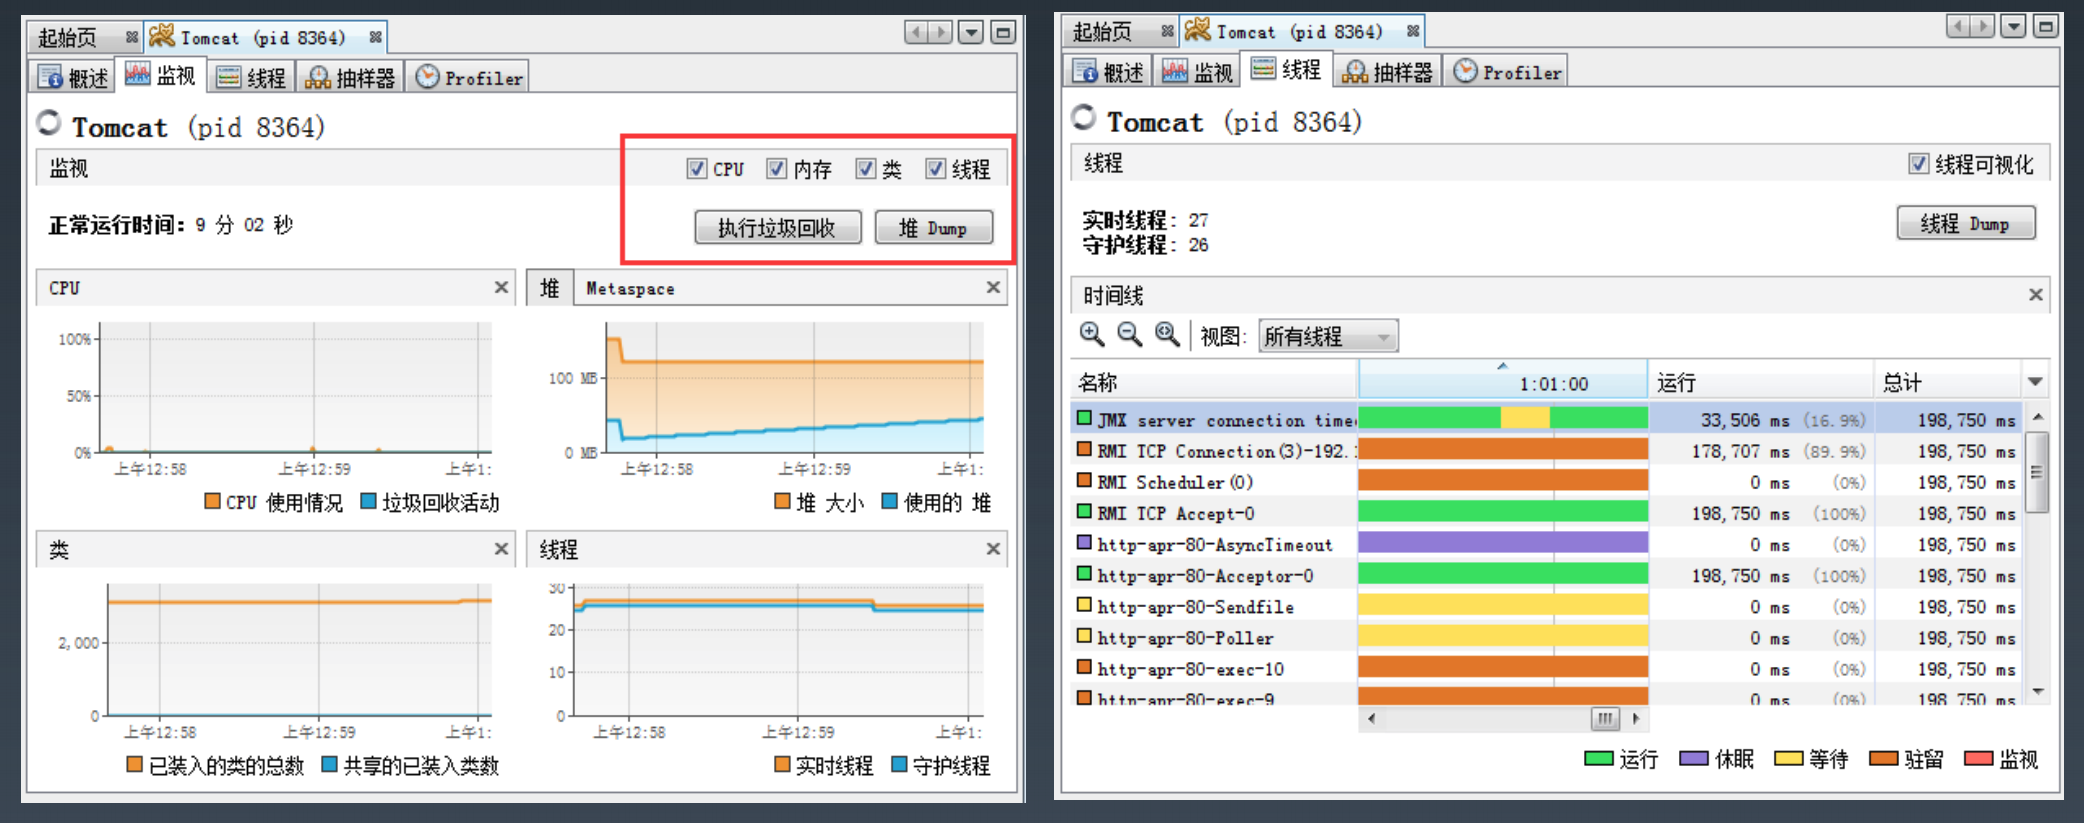Image resolution: width=2084 pixels, height=823 pixels.
Task: Sort by 名称 column header
Action: tap(1214, 382)
